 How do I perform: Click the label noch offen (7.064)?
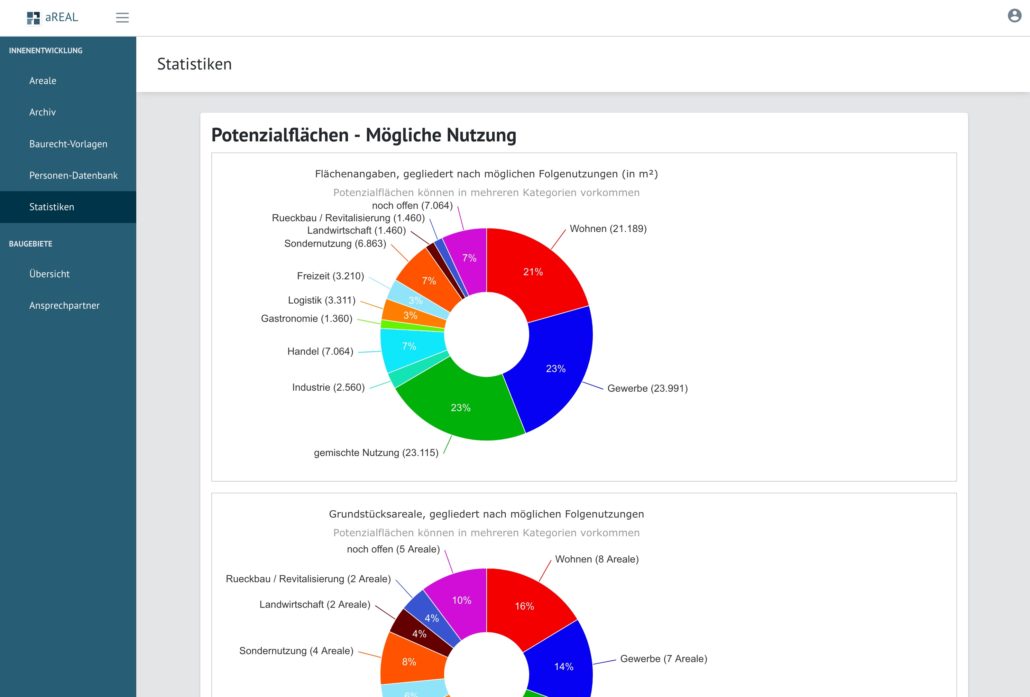(413, 206)
